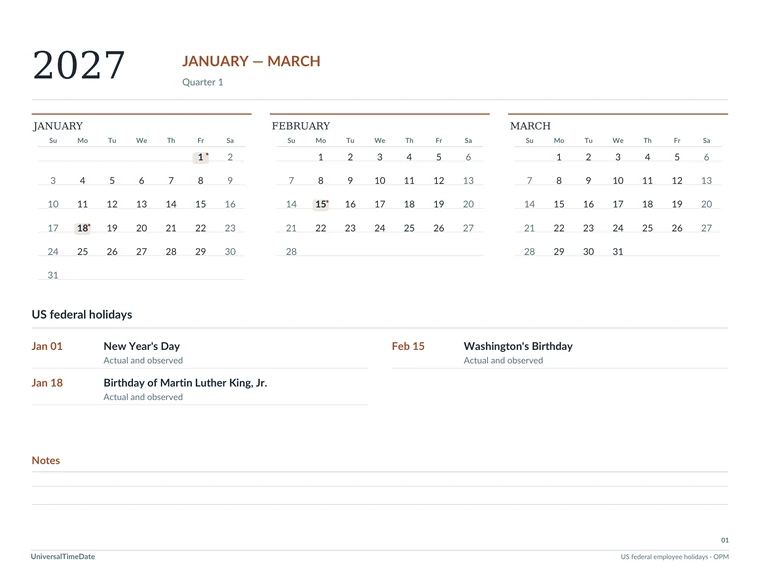760x587 pixels.
Task: Click March 1 in the calendar
Action: tap(559, 157)
